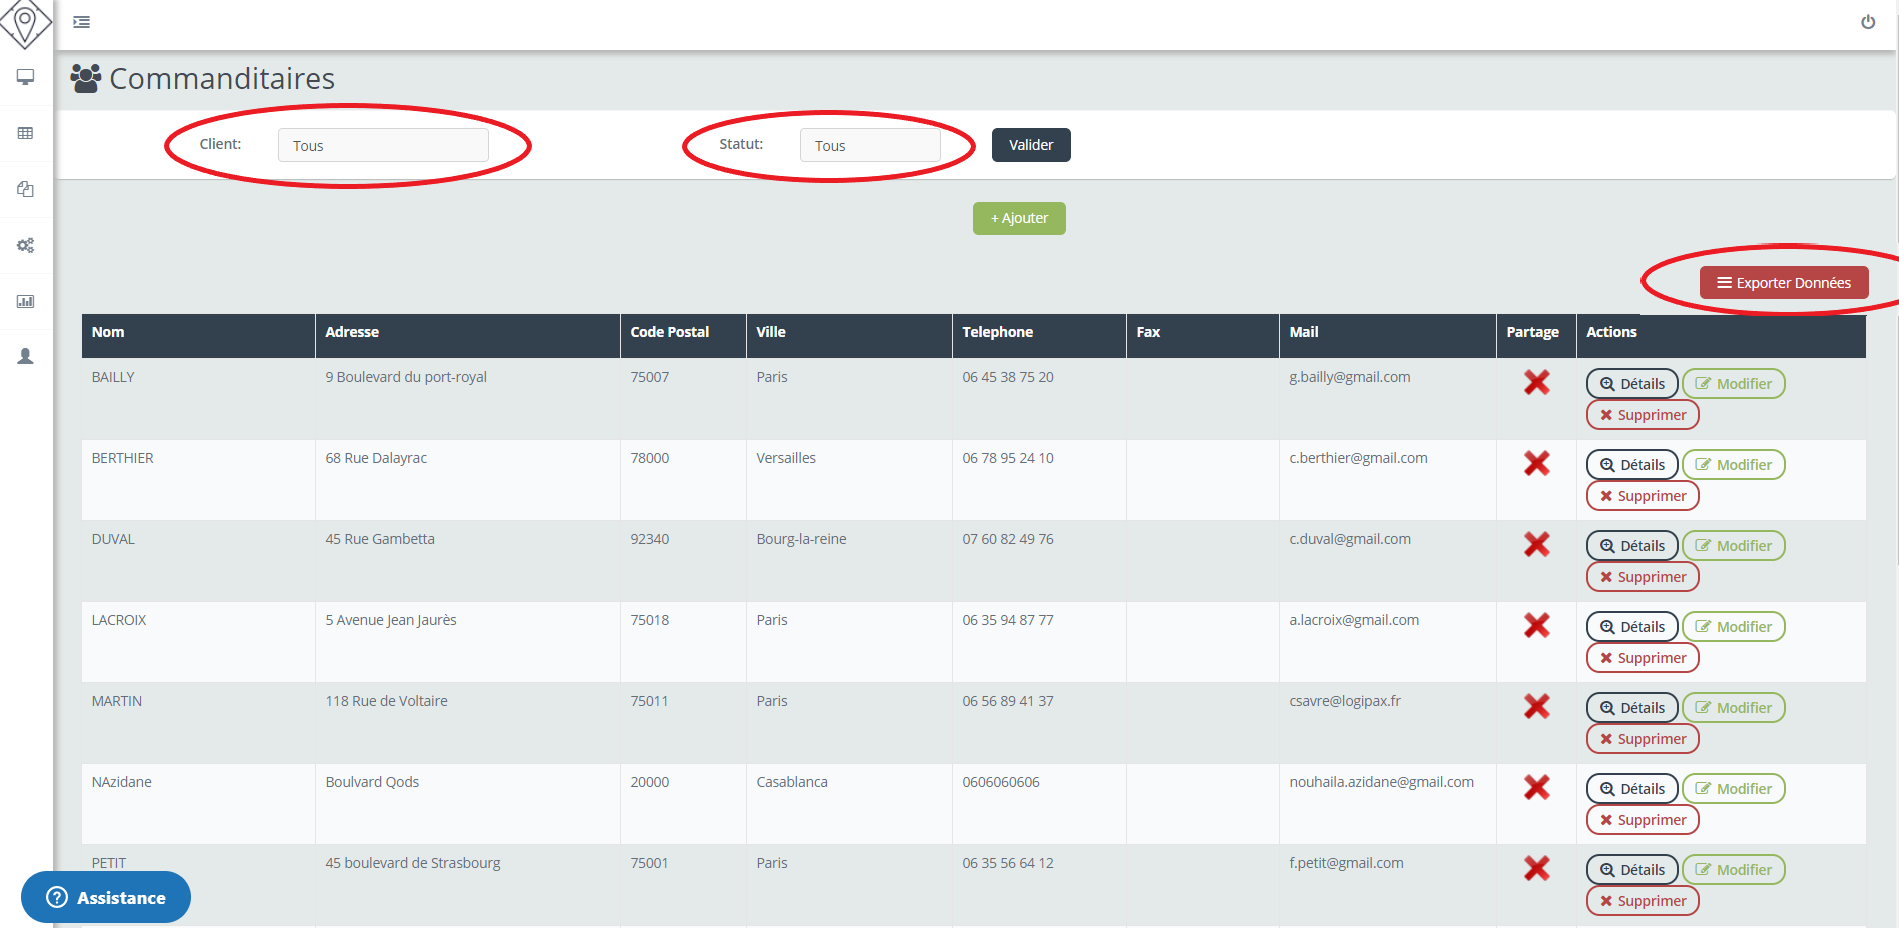The width and height of the screenshot is (1899, 928).
Task: Open the Statut dropdown filter
Action: click(869, 145)
